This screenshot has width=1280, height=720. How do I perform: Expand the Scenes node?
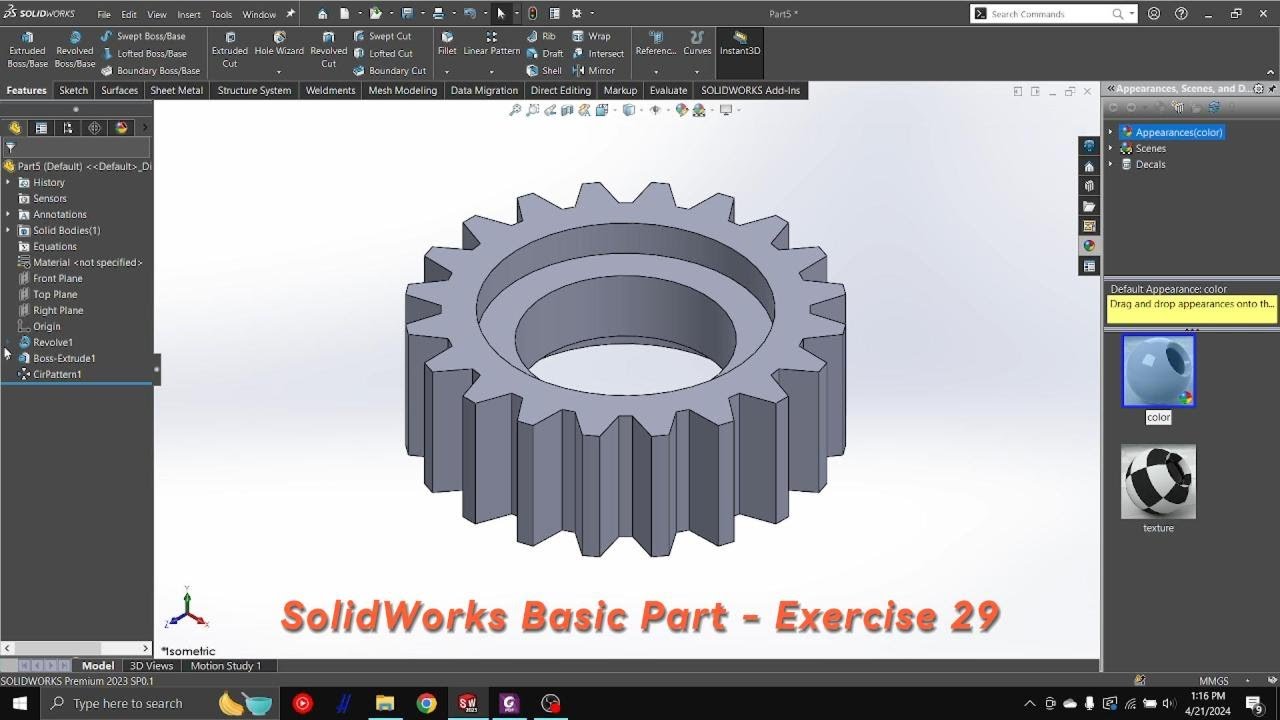pos(1110,148)
